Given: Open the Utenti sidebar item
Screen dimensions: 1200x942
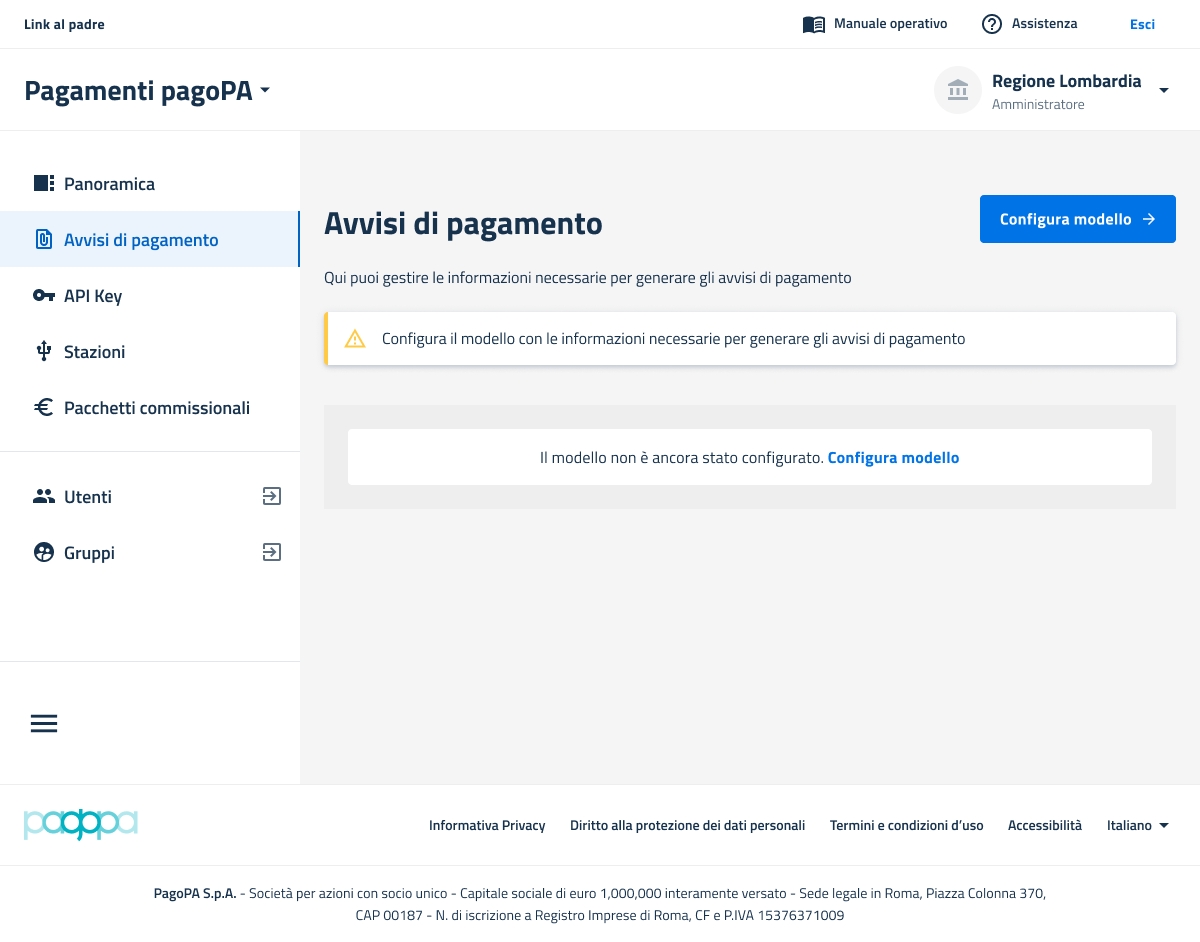Looking at the screenshot, I should coord(88,497).
